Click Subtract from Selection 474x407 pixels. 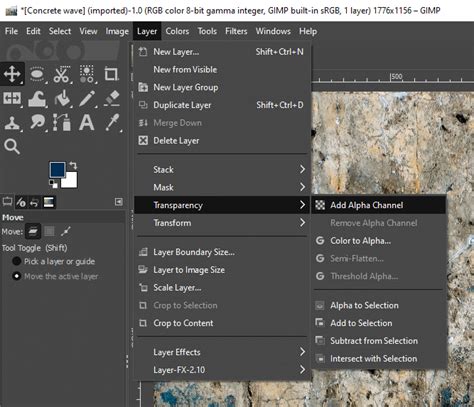[379, 341]
